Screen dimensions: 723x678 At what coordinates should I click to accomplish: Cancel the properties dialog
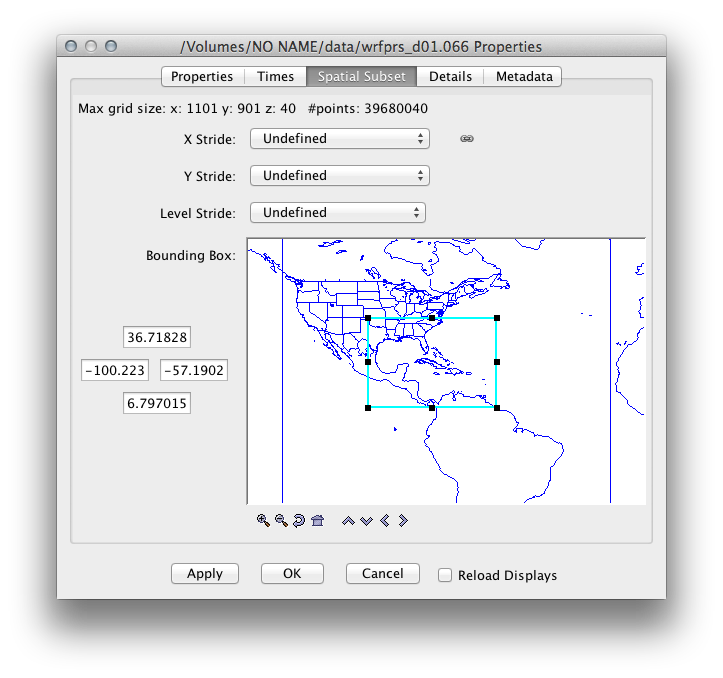tap(382, 574)
